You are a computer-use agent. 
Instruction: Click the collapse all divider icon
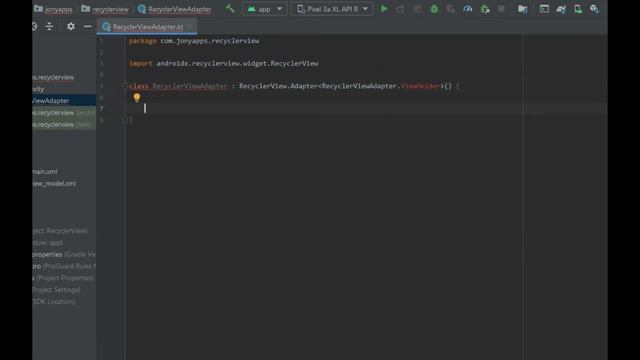coord(49,27)
